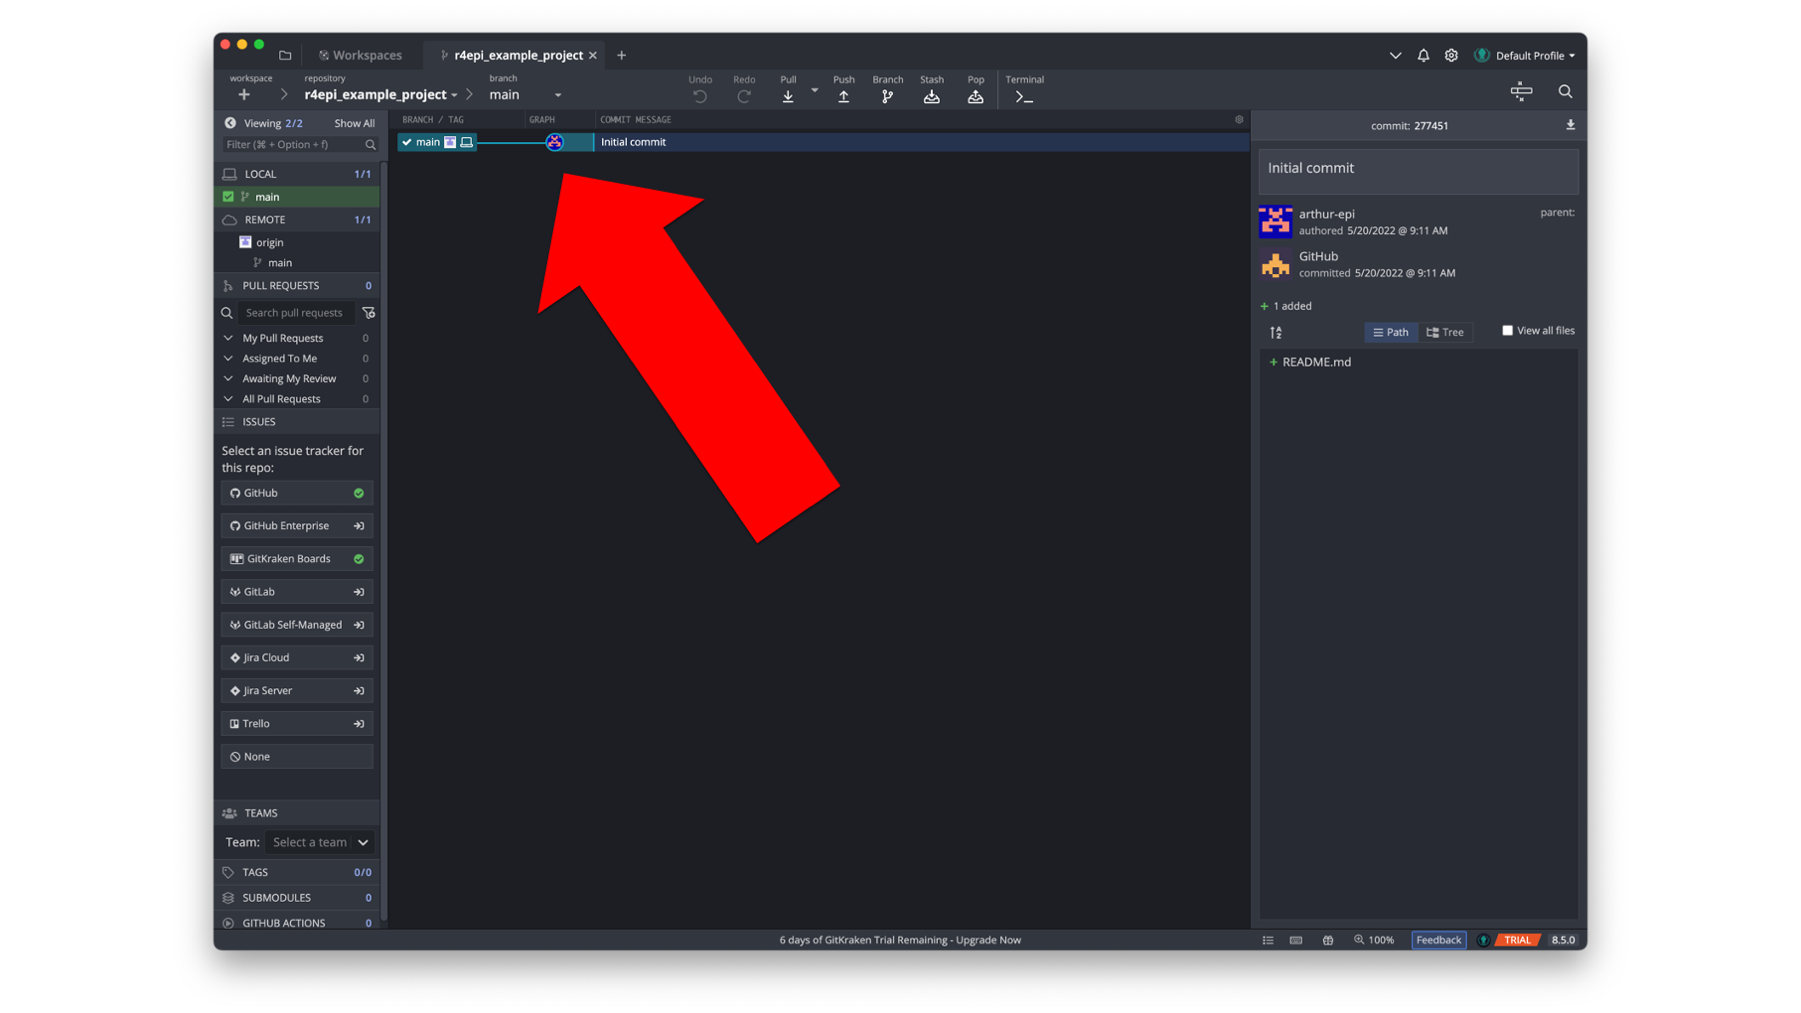Open the Terminal from toolbar
The height and width of the screenshot is (1013, 1801).
pos(1024,96)
